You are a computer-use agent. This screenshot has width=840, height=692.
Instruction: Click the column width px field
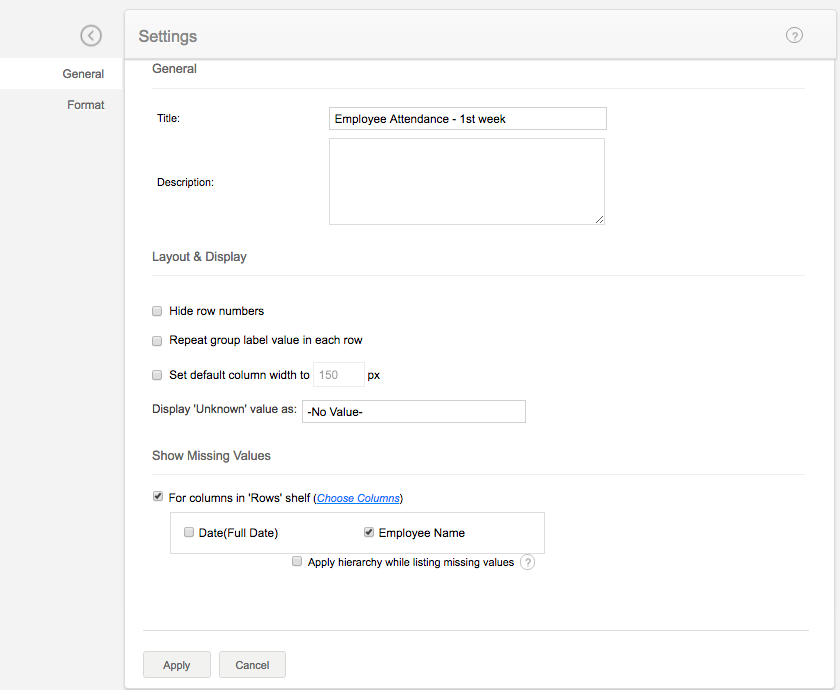[339, 376]
